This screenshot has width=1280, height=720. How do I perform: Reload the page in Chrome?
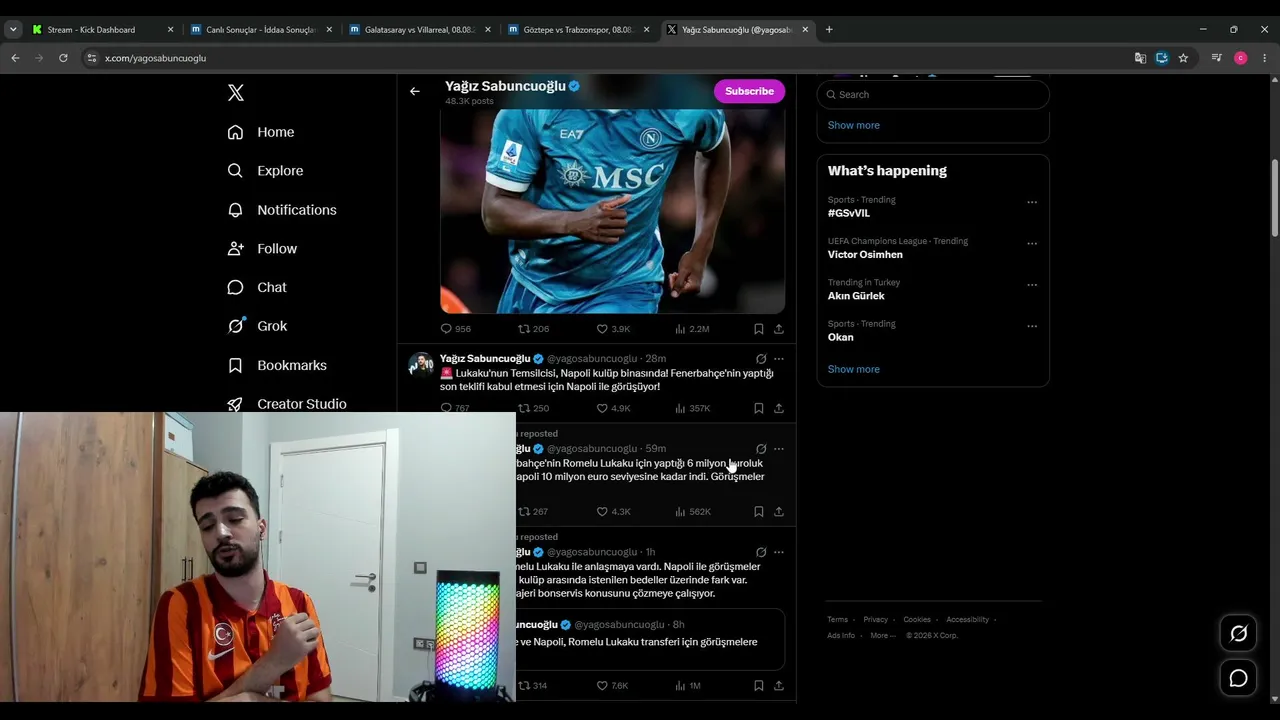pos(63,58)
